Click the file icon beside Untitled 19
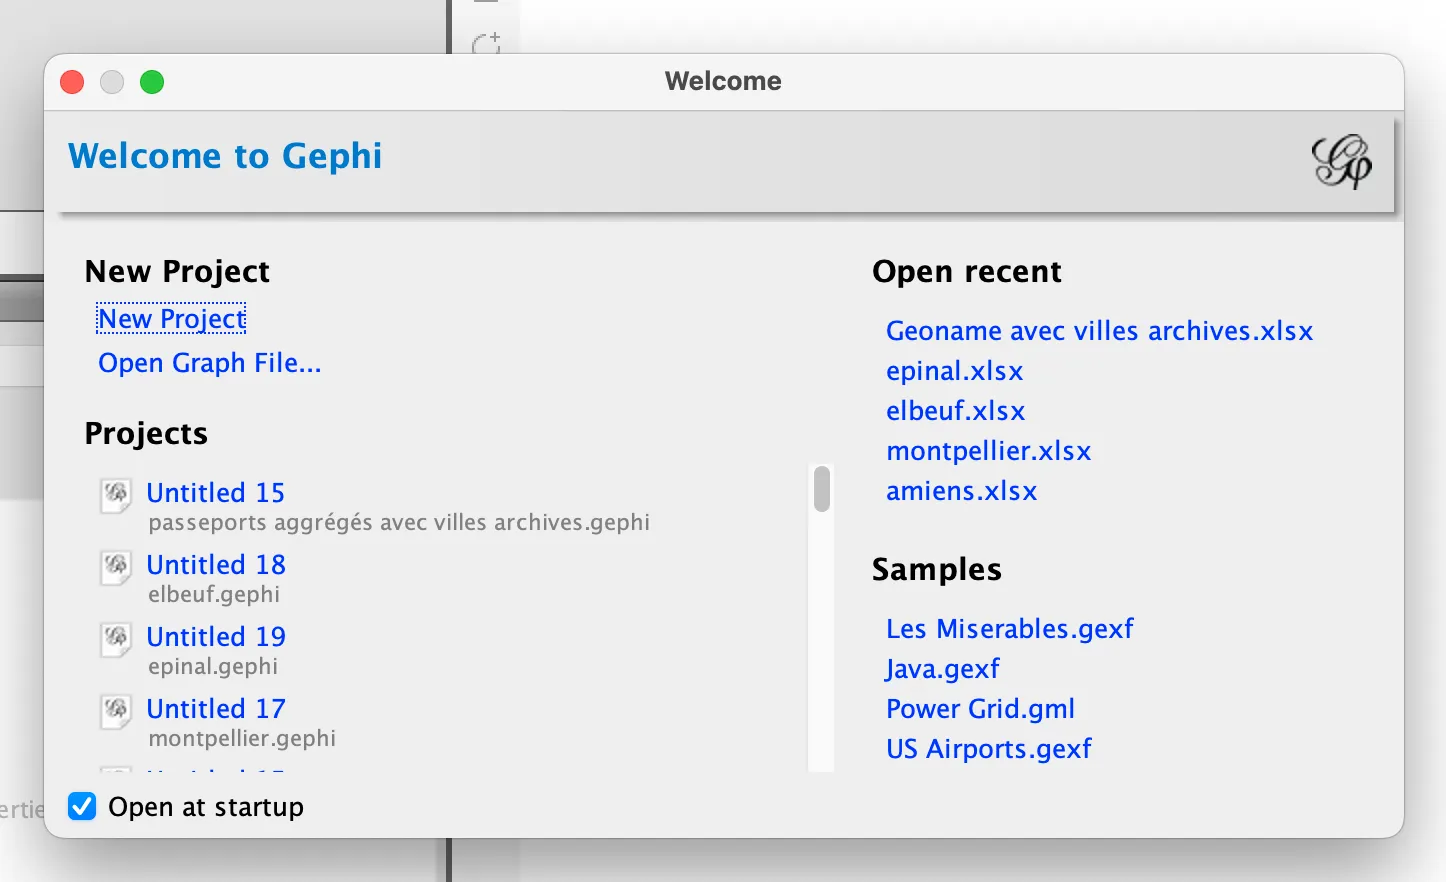The width and height of the screenshot is (1446, 882). pos(116,638)
